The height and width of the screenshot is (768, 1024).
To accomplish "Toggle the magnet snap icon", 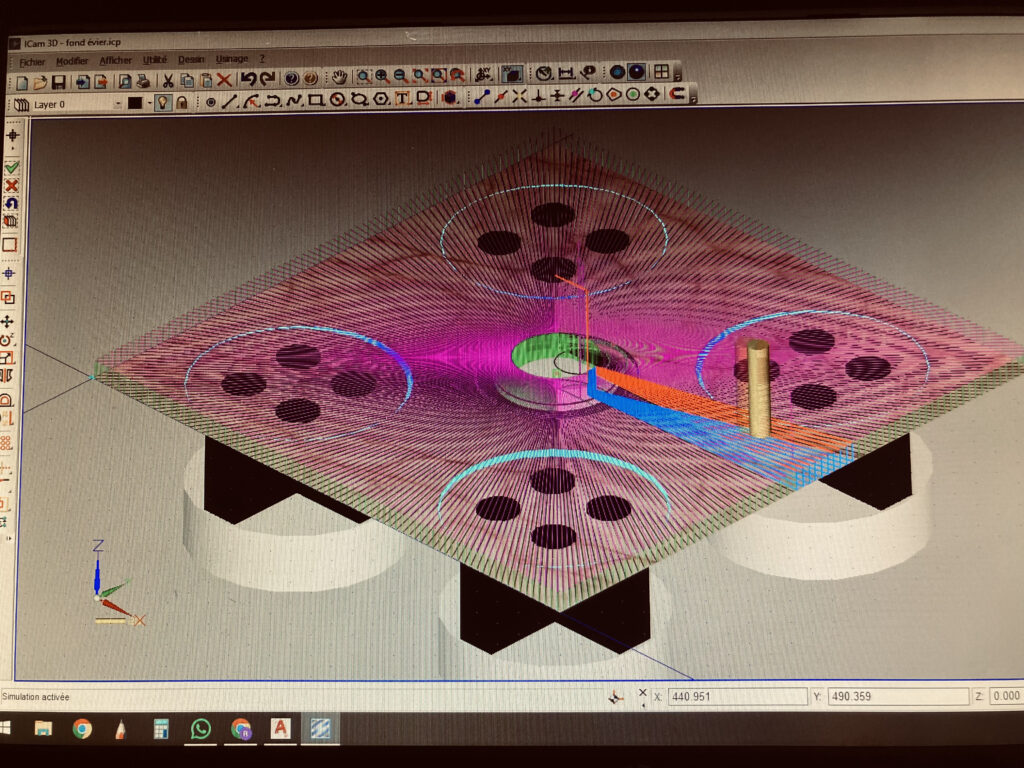I will click(677, 93).
